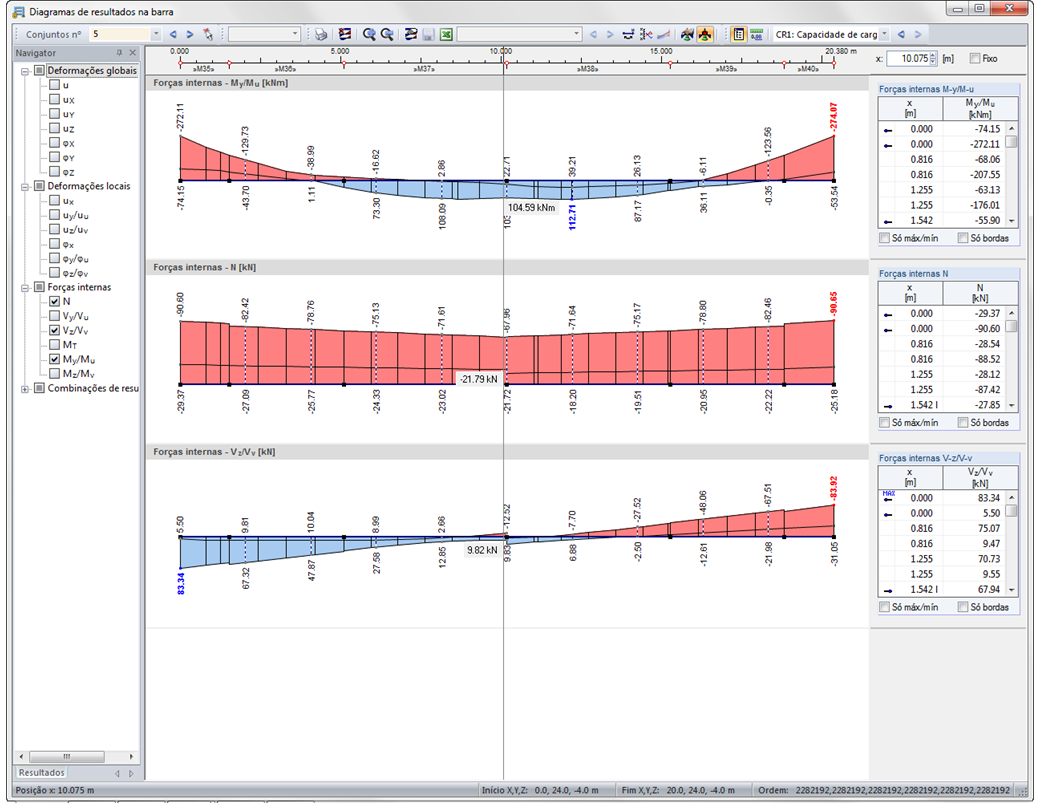Viewport: 1040px width, 803px height.
Task: Close the Navigator panel
Action: (x=133, y=53)
